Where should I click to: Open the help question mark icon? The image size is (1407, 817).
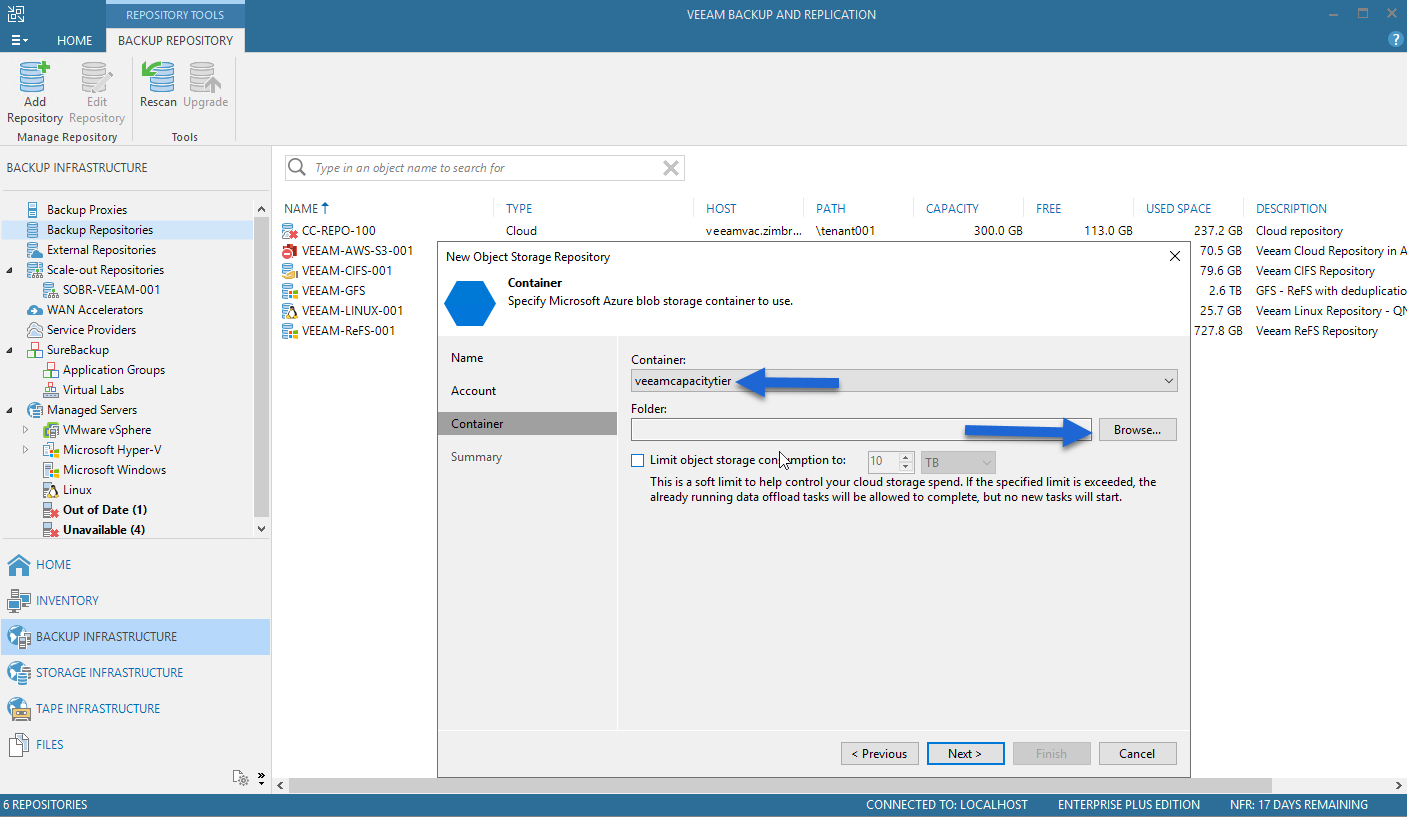pos(1396,40)
